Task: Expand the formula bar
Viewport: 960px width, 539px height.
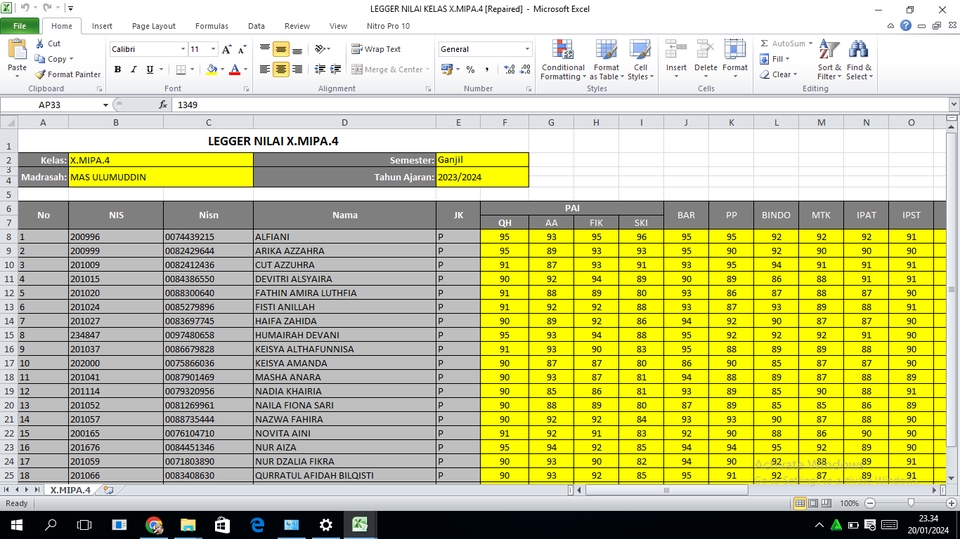Action: [953, 105]
